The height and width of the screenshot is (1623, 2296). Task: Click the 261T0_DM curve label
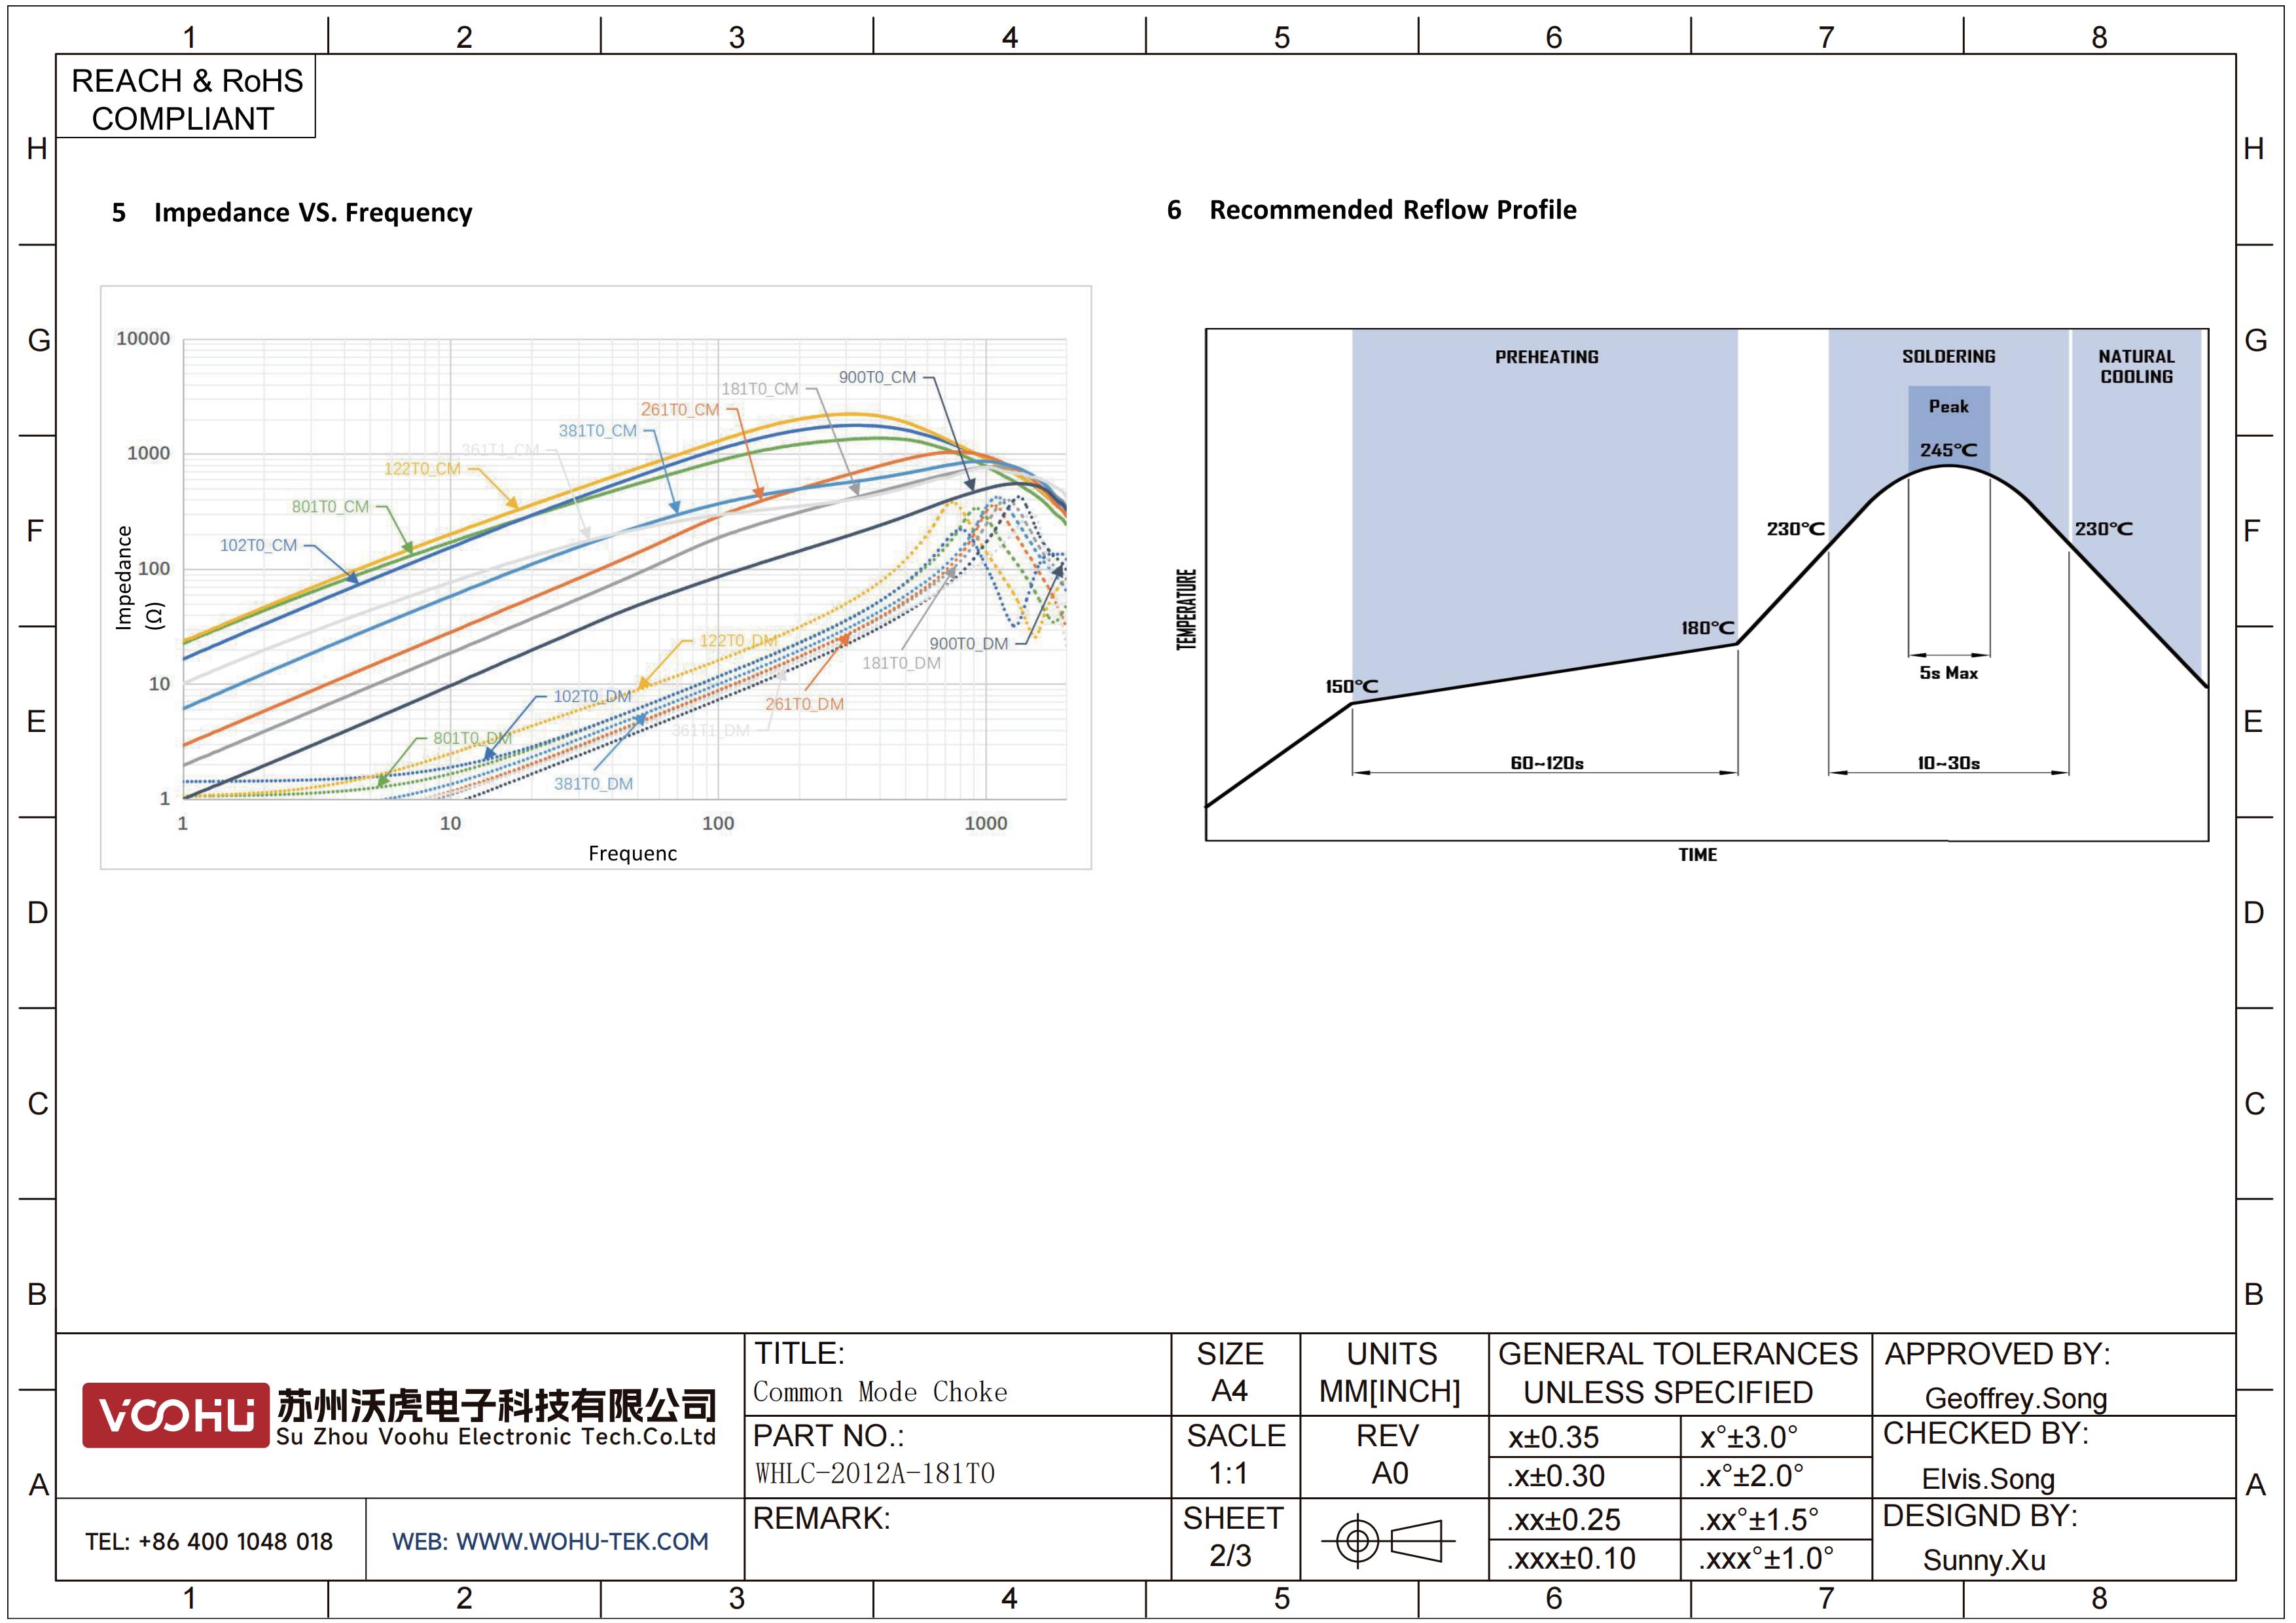pyautogui.click(x=805, y=704)
